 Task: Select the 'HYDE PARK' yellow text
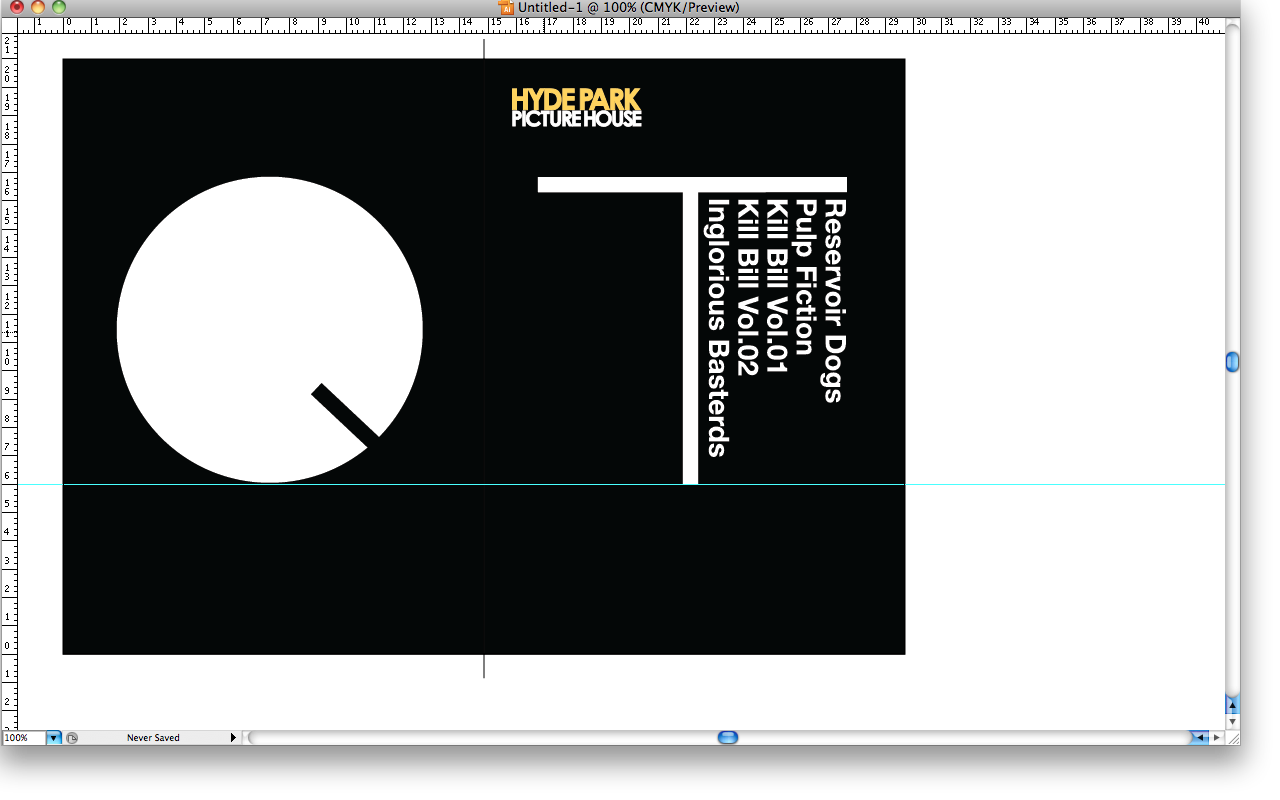575,99
